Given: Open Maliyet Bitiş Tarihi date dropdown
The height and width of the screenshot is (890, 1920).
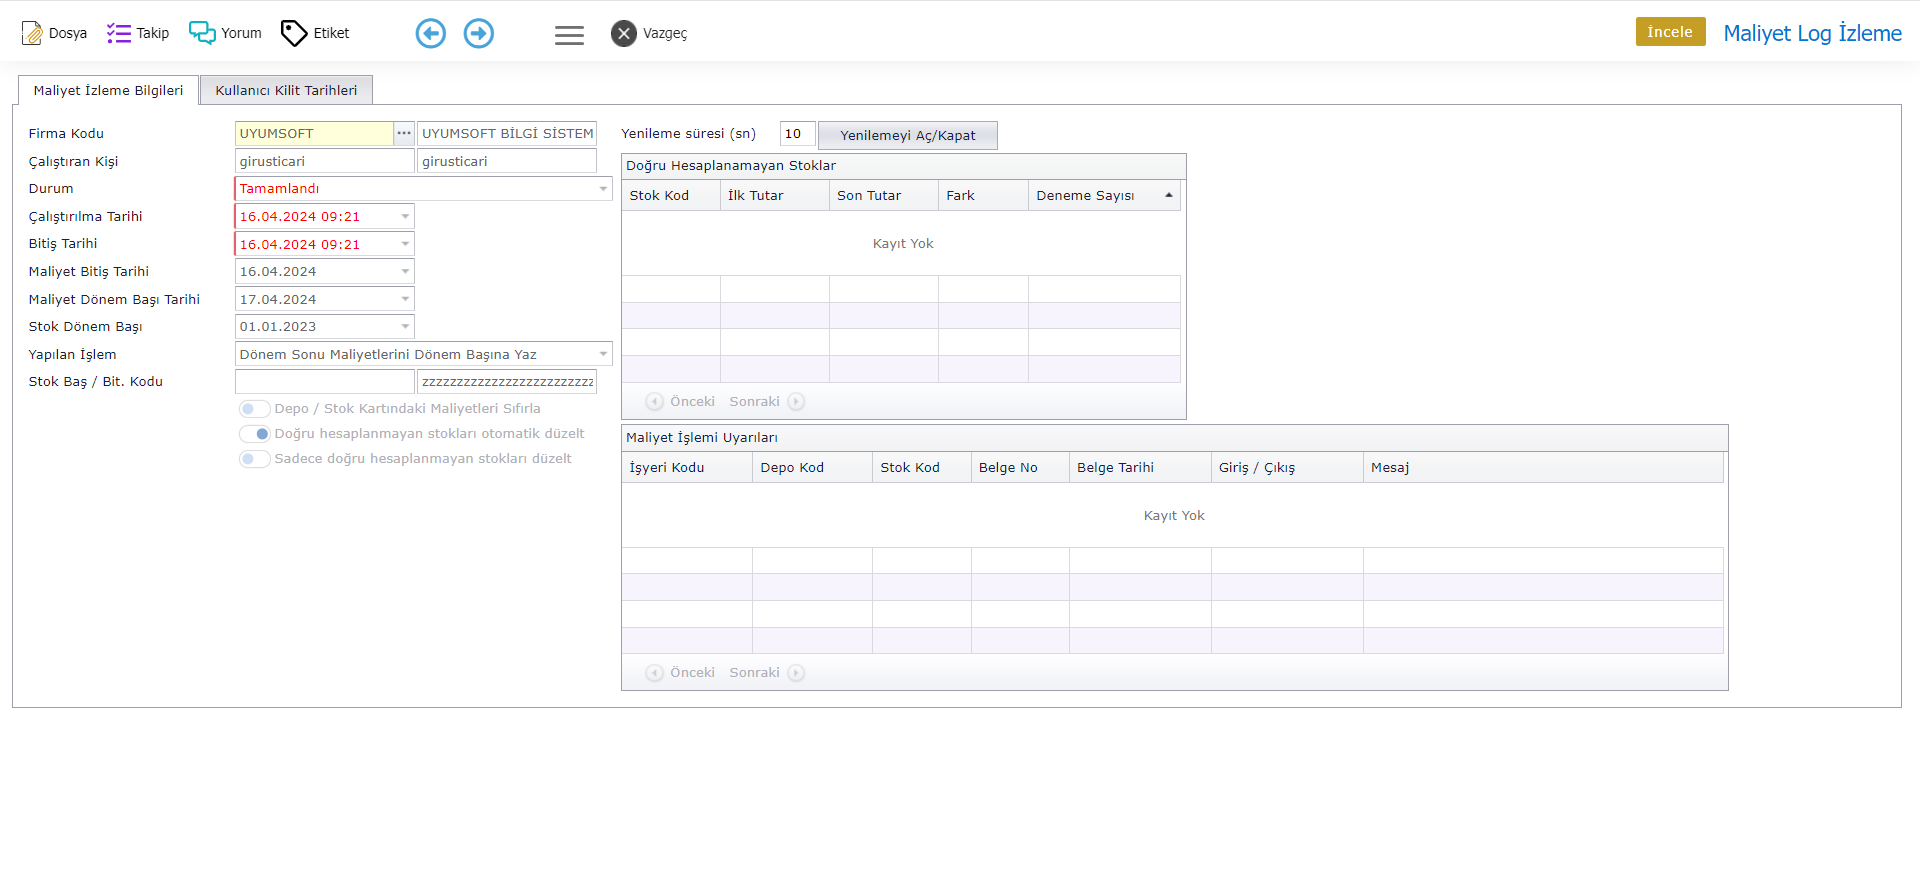Looking at the screenshot, I should pyautogui.click(x=405, y=271).
